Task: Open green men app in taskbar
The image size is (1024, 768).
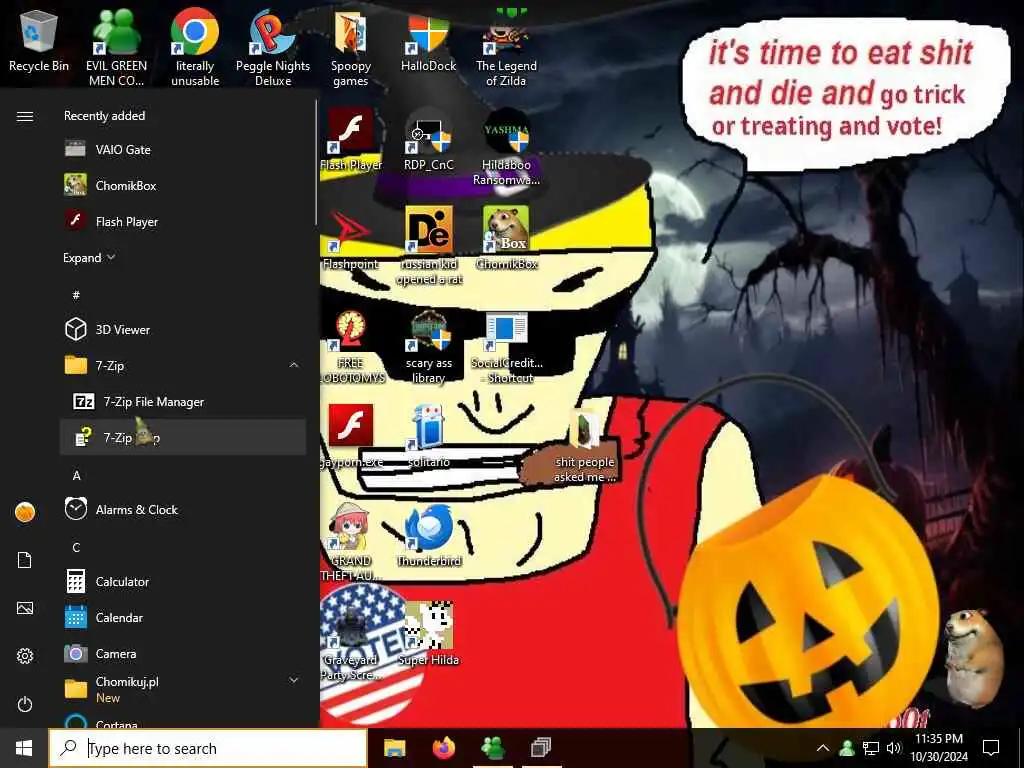Action: coord(493,748)
